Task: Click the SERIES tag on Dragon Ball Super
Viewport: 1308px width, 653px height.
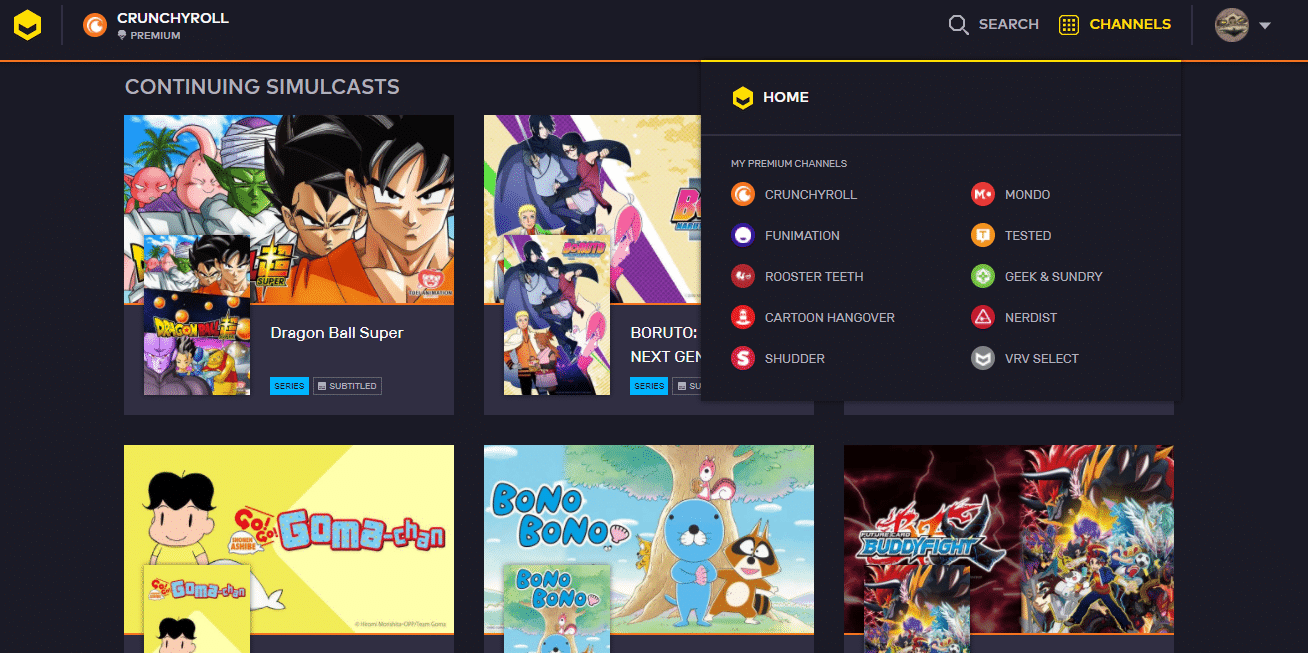Action: click(x=289, y=386)
